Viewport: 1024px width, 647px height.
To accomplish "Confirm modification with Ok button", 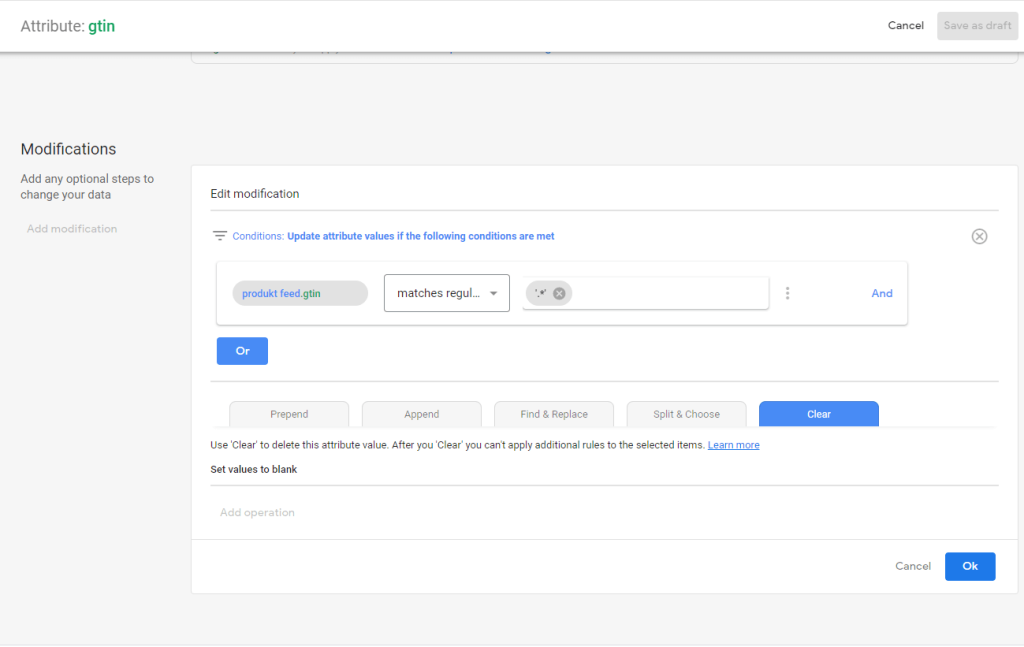I will click(x=969, y=566).
